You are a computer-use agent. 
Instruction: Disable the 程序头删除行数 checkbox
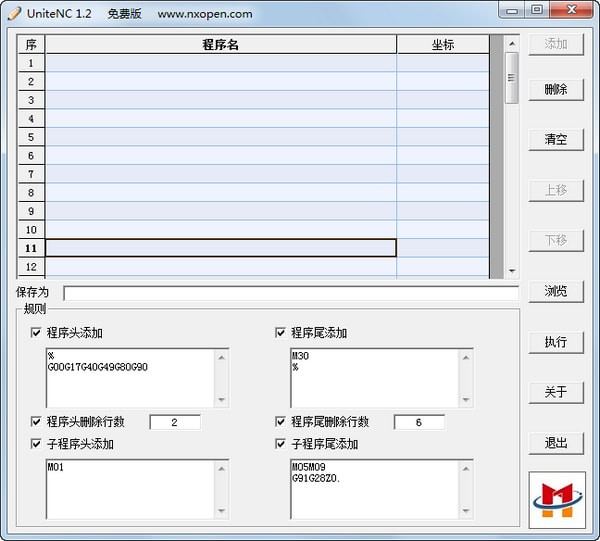click(36, 422)
